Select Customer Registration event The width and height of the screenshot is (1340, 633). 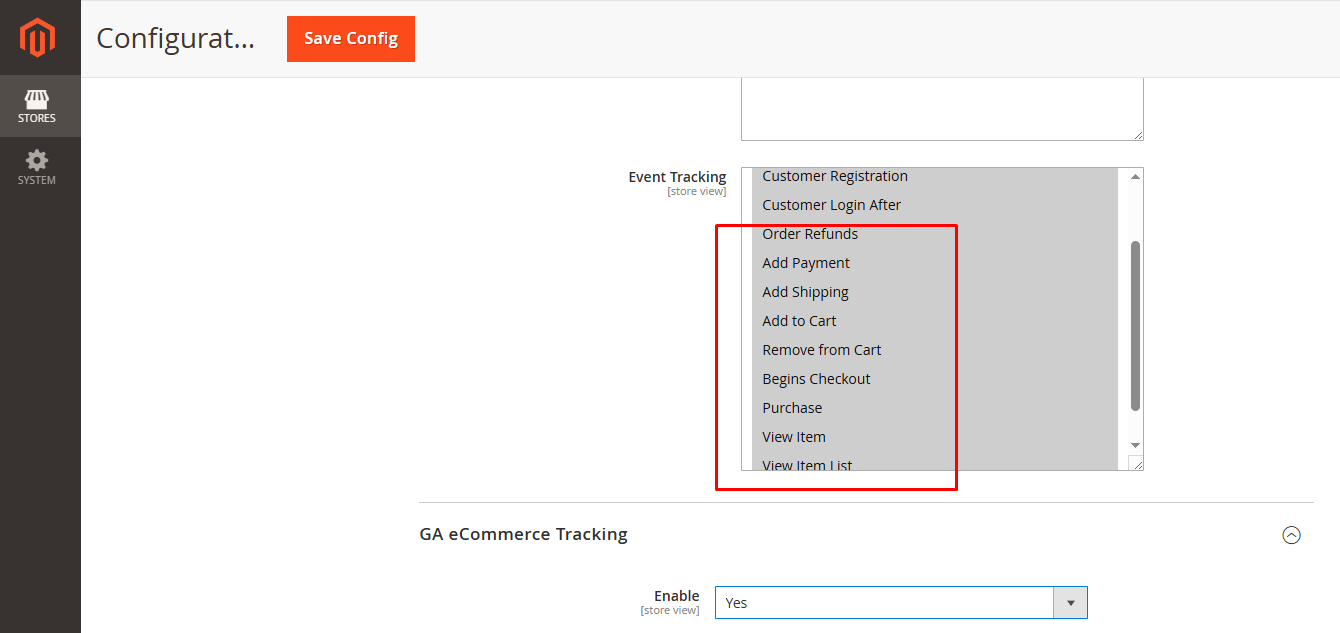835,176
